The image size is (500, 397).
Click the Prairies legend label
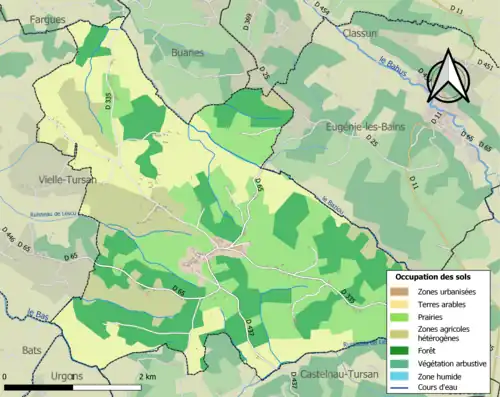point(430,317)
